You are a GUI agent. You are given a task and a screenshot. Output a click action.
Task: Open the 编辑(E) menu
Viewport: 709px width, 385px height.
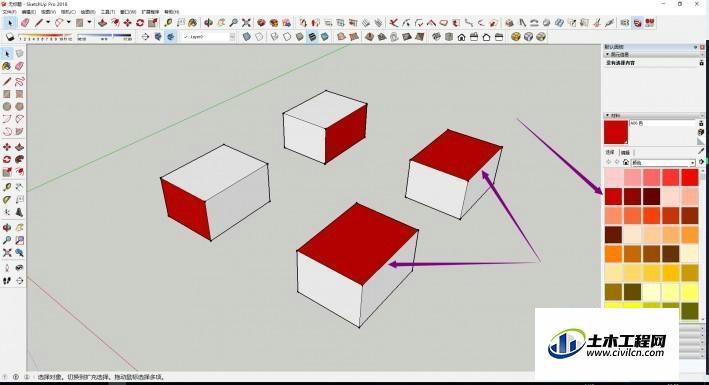pyautogui.click(x=28, y=12)
